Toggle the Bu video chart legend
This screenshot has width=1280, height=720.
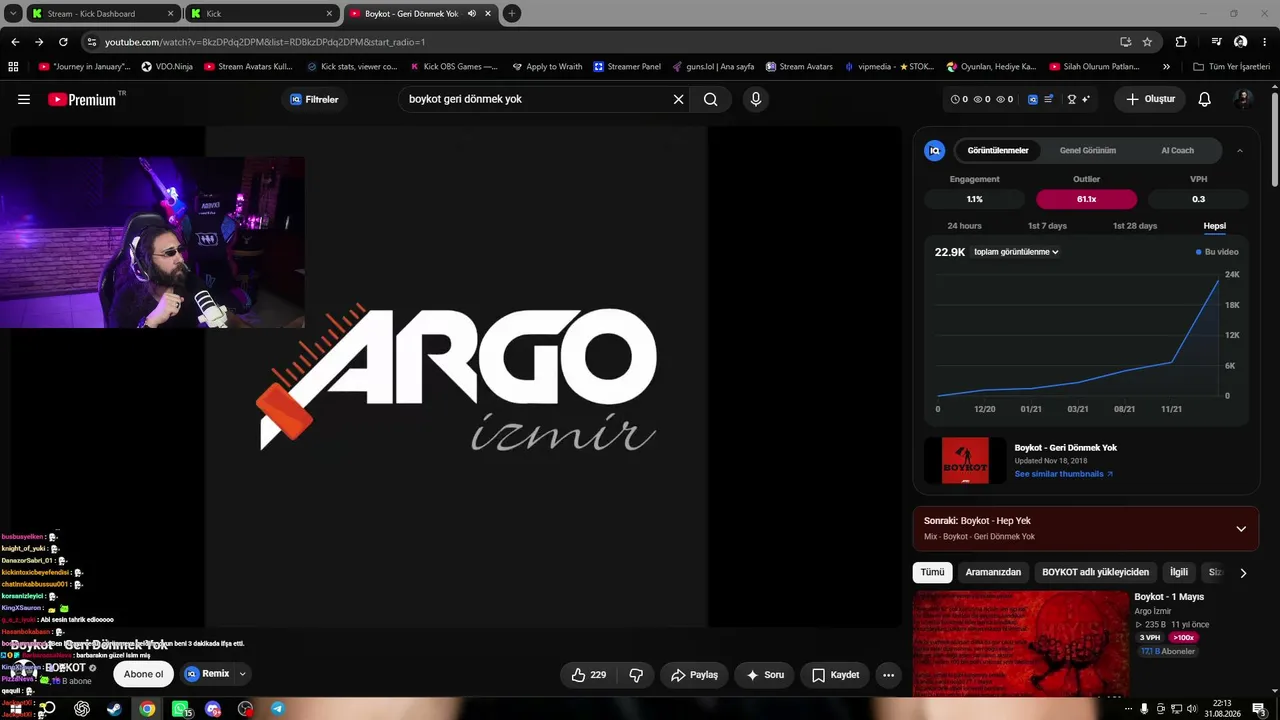(1217, 252)
